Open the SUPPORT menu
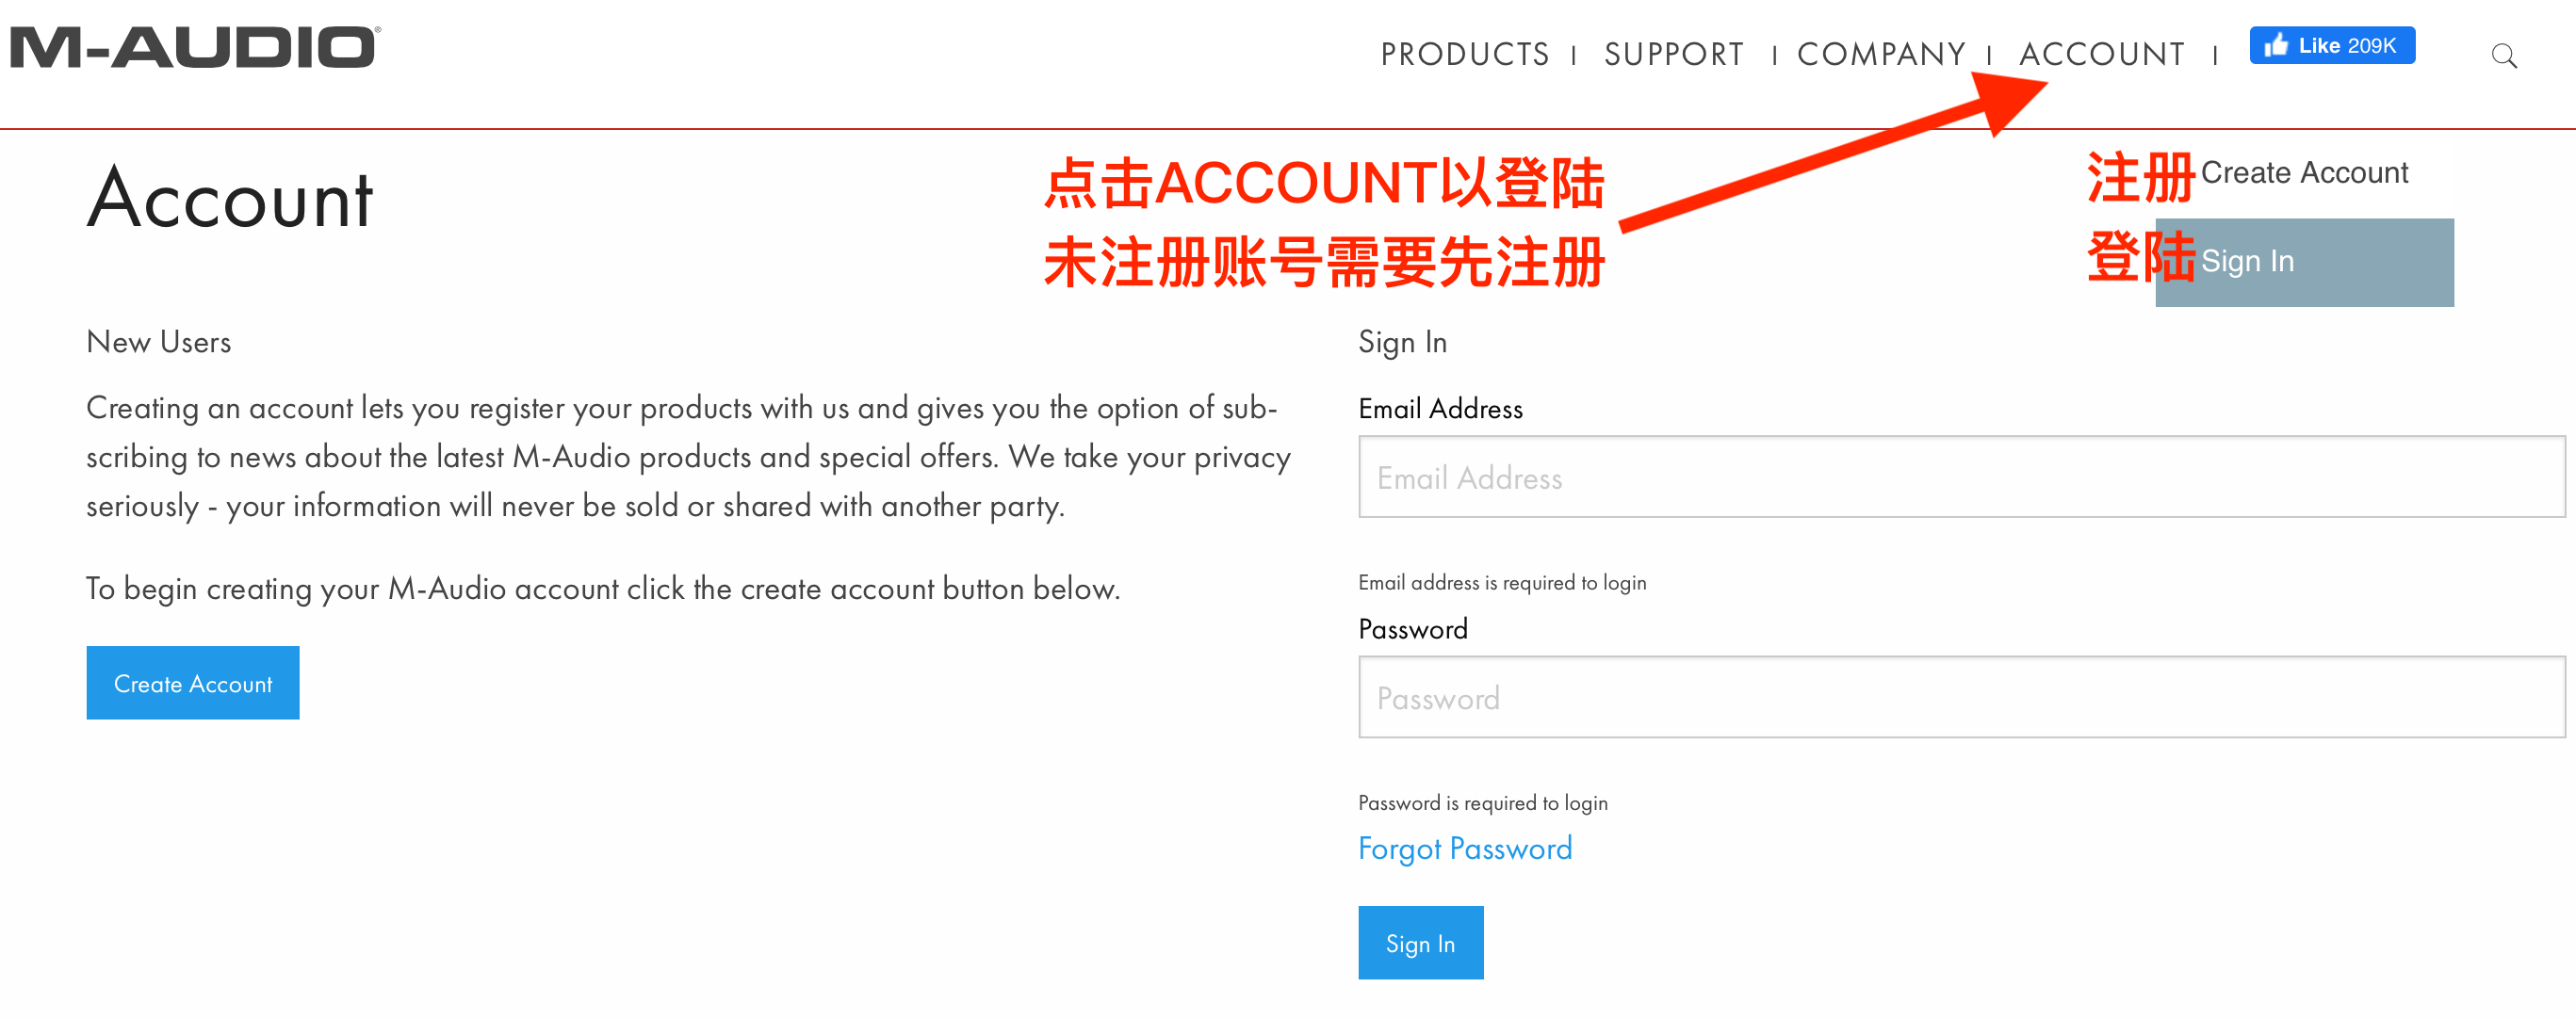Image resolution: width=2576 pixels, height=1019 pixels. point(1673,54)
